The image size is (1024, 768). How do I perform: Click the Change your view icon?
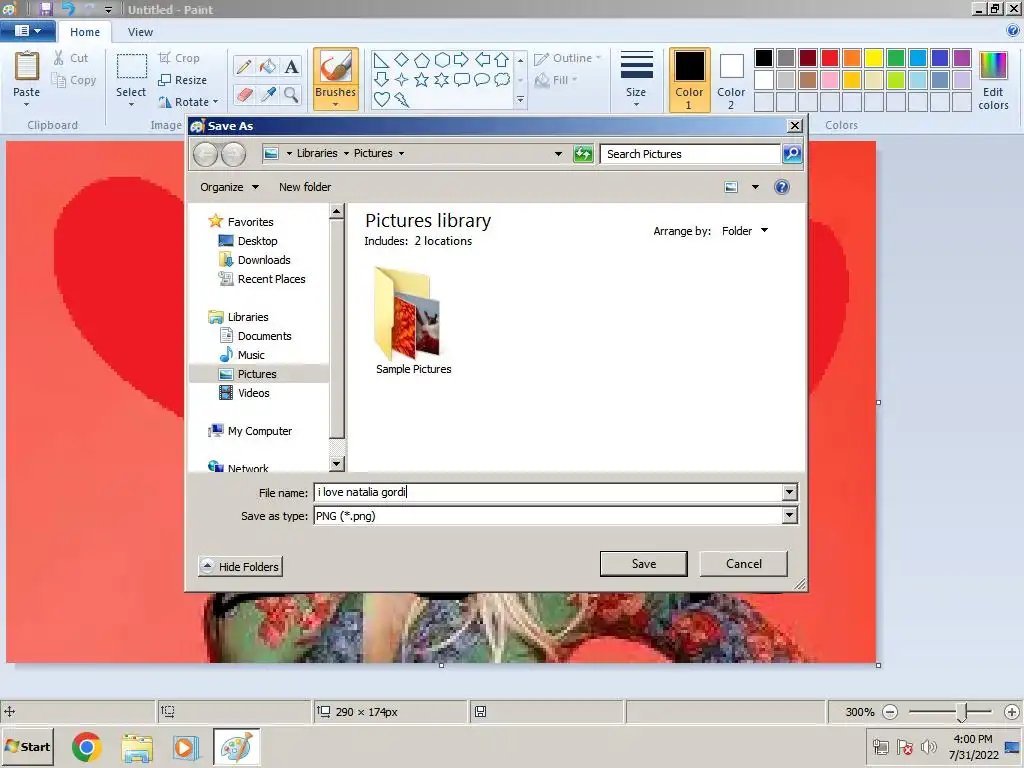(731, 187)
